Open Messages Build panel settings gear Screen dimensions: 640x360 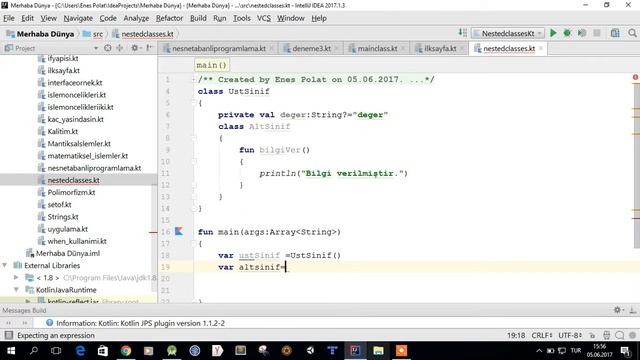coord(618,310)
